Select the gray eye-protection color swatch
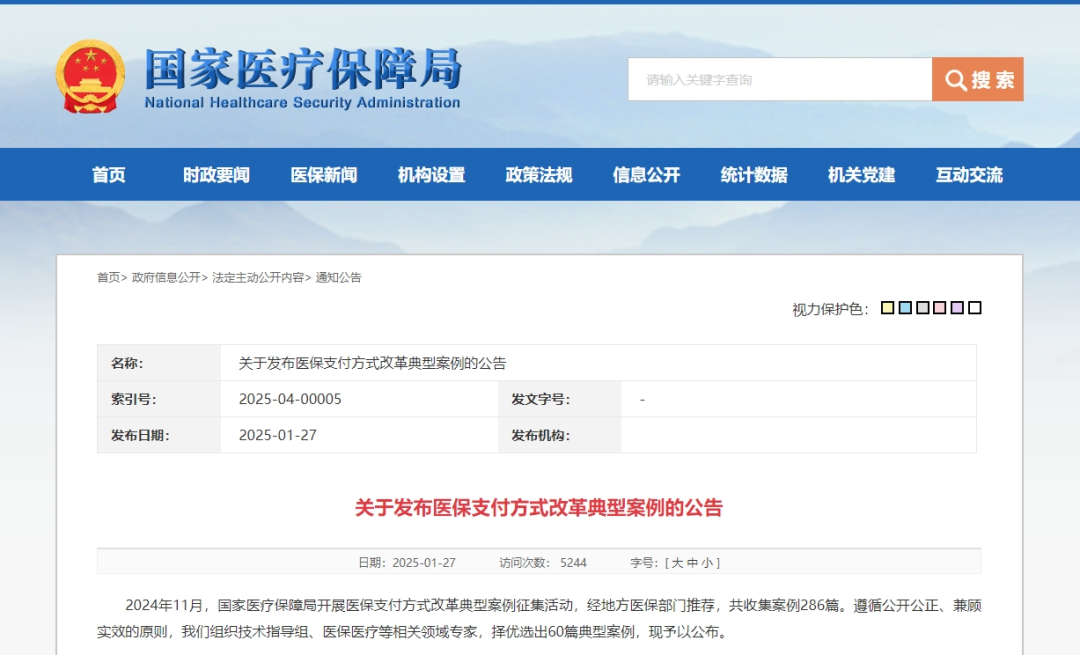This screenshot has height=655, width=1080. [923, 308]
